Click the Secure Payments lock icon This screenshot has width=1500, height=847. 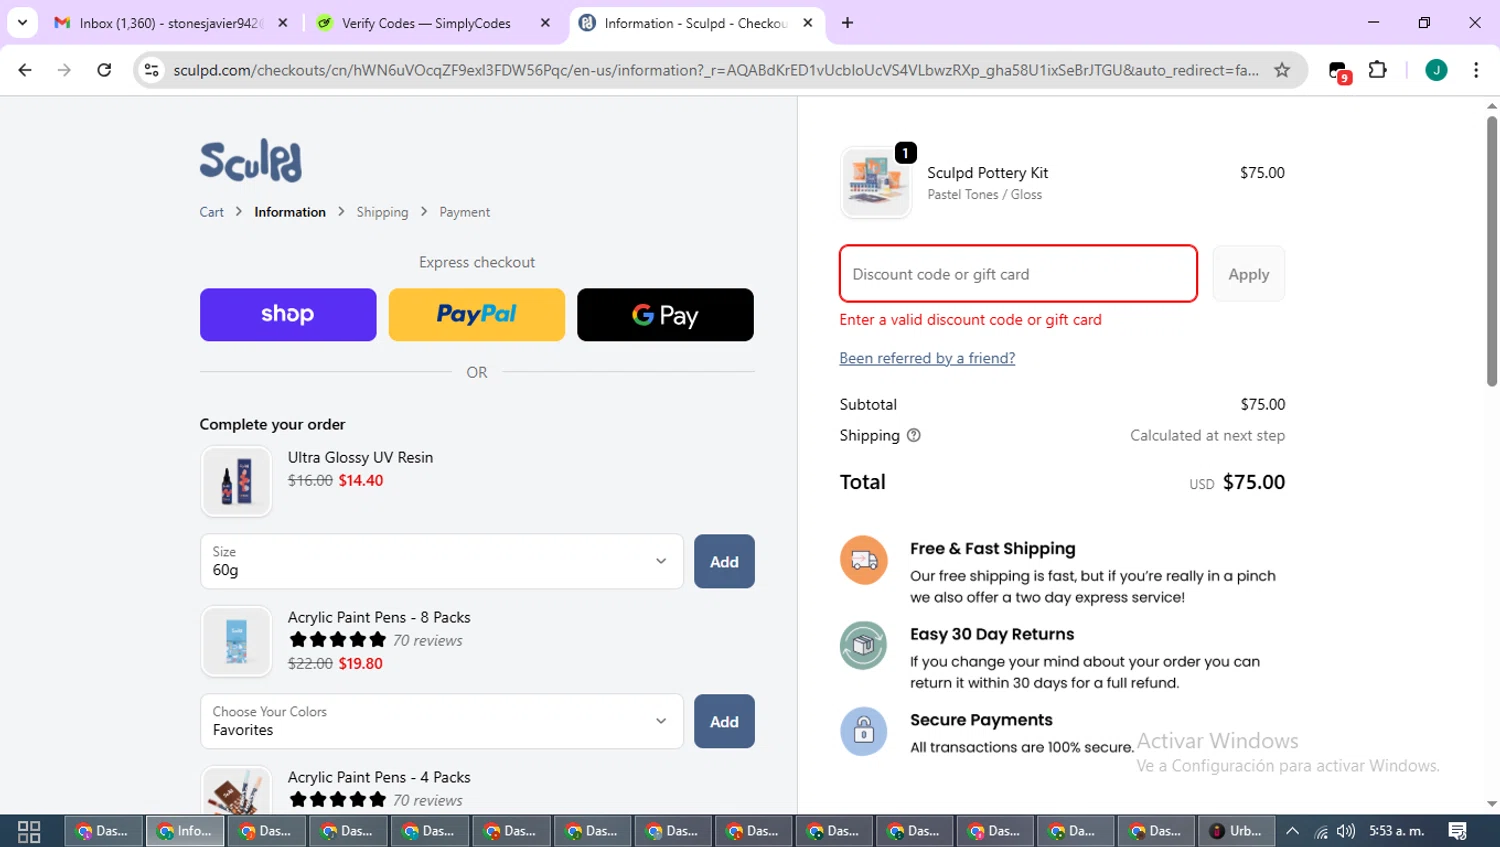864,732
